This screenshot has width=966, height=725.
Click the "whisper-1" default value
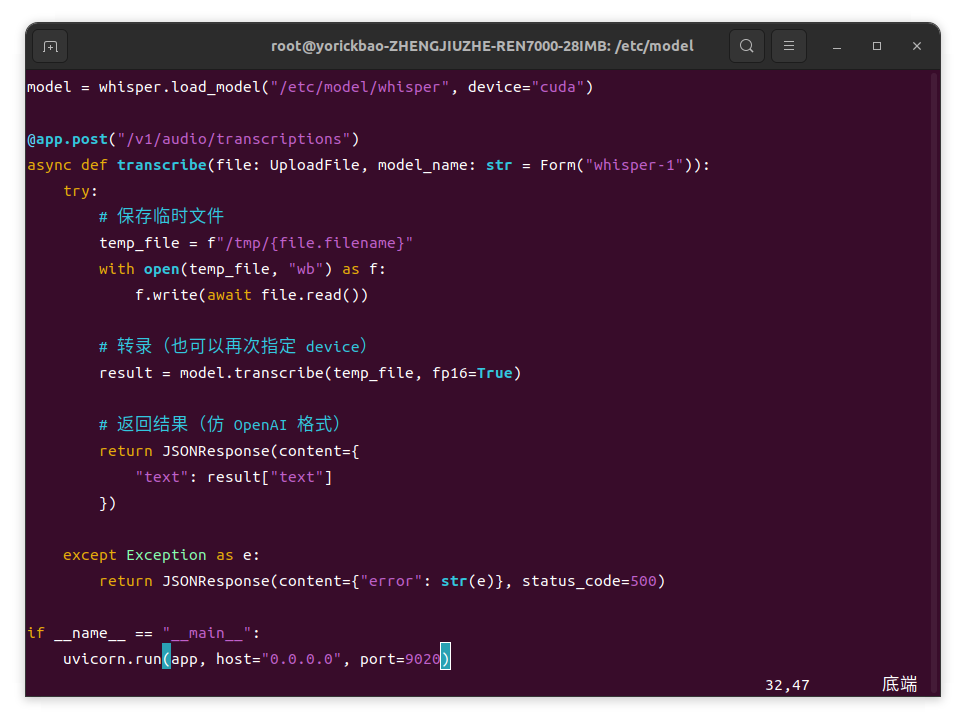(x=634, y=165)
